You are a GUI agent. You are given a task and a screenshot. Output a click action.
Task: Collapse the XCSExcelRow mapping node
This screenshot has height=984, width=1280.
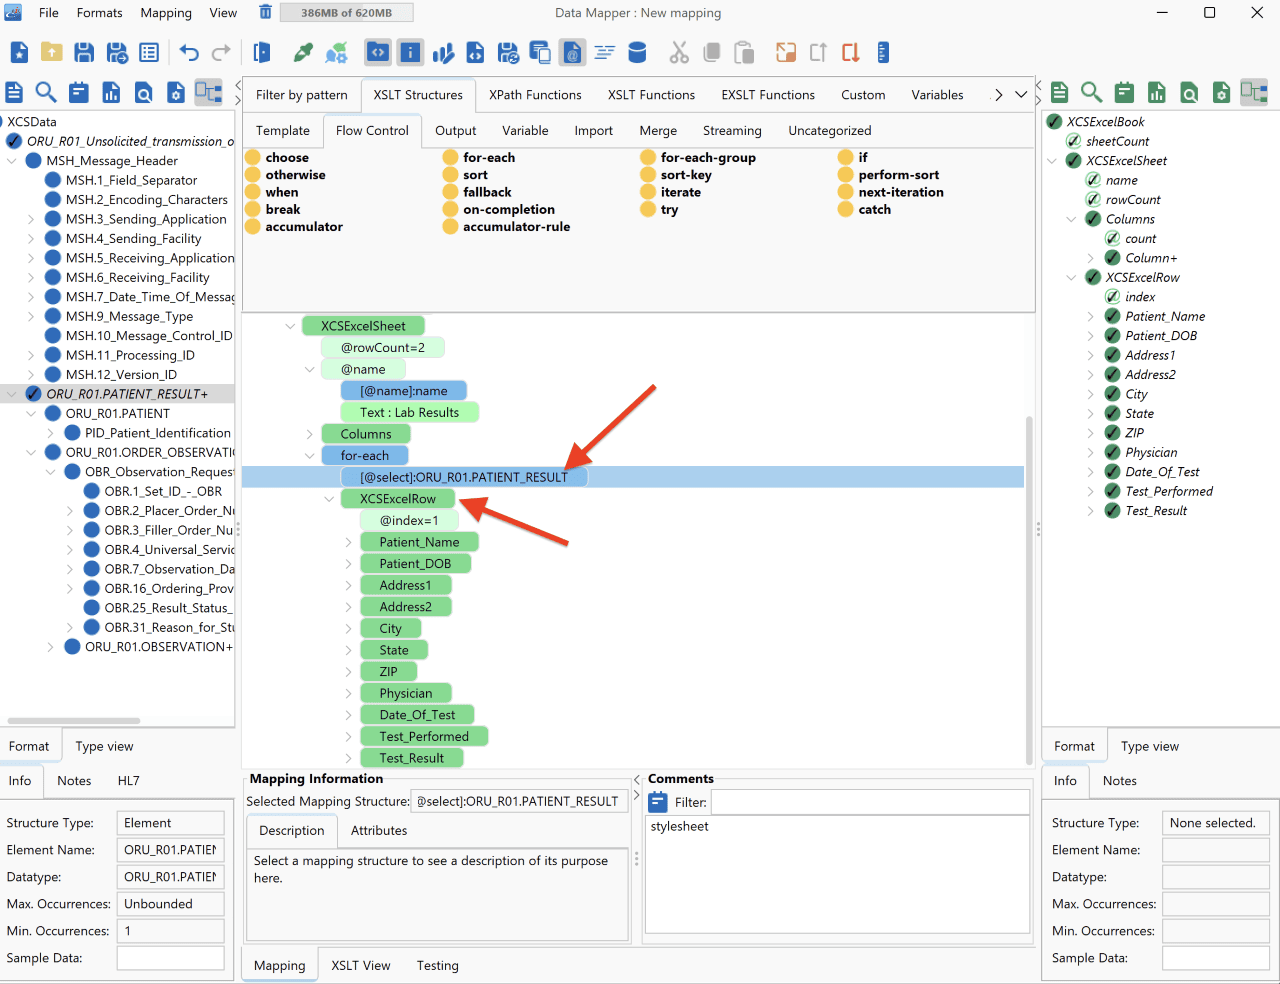pyautogui.click(x=329, y=499)
